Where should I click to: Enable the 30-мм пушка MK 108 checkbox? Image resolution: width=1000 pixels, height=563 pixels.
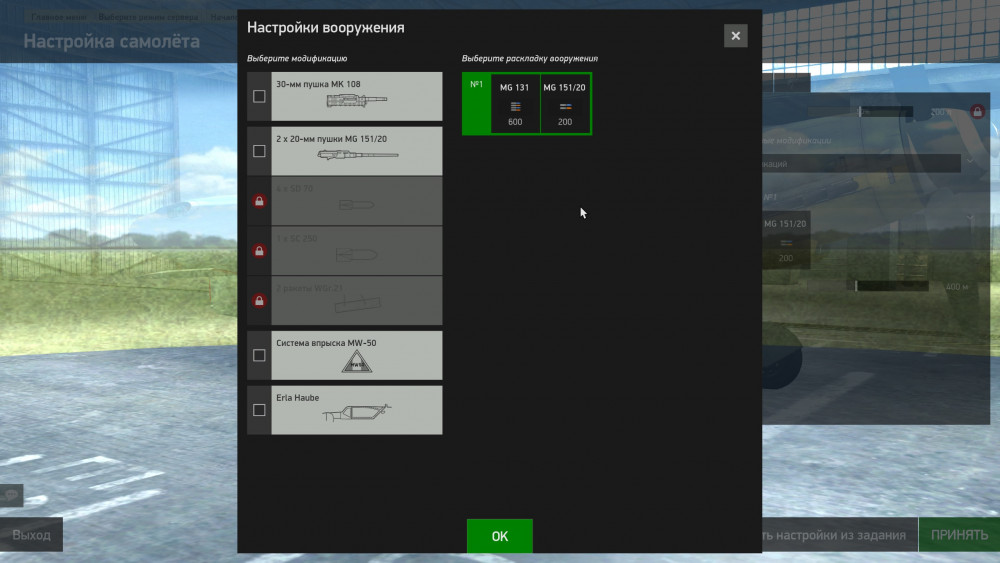tap(259, 96)
